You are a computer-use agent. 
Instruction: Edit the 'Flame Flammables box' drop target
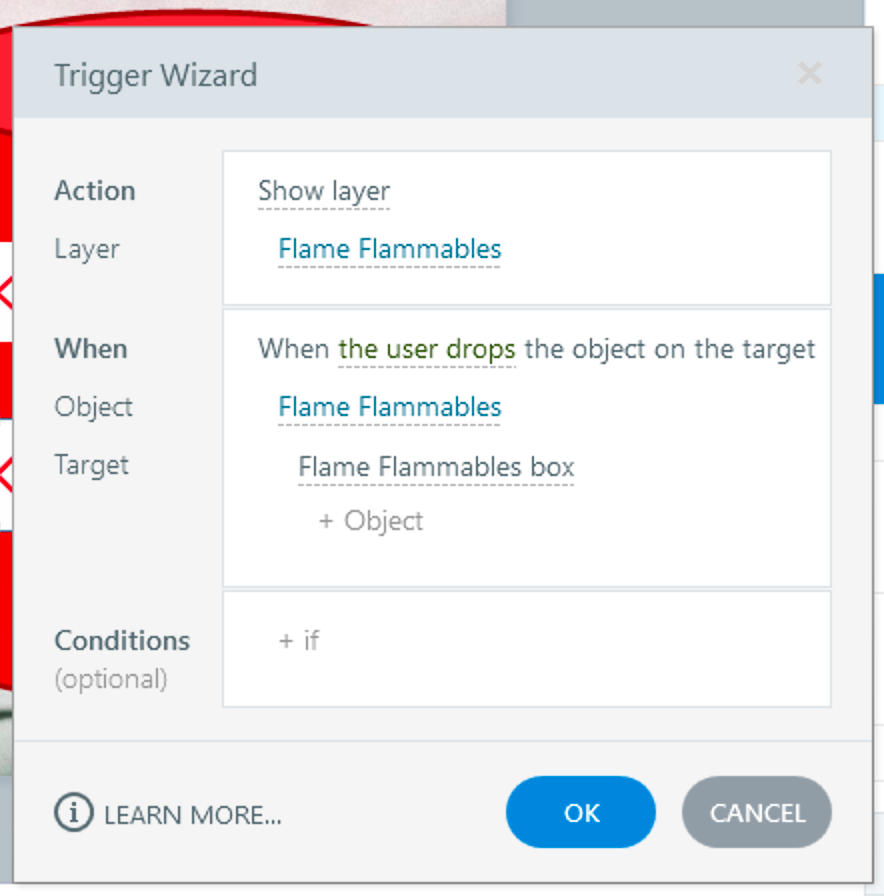point(436,466)
